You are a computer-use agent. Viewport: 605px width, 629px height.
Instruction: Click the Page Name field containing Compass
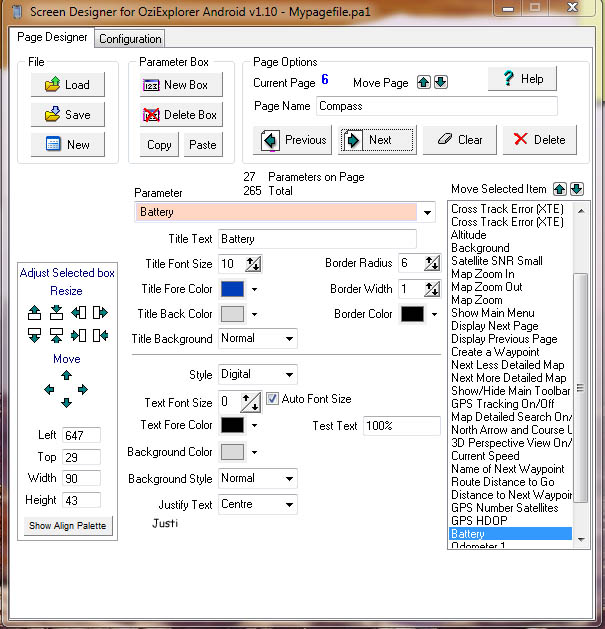[437, 106]
